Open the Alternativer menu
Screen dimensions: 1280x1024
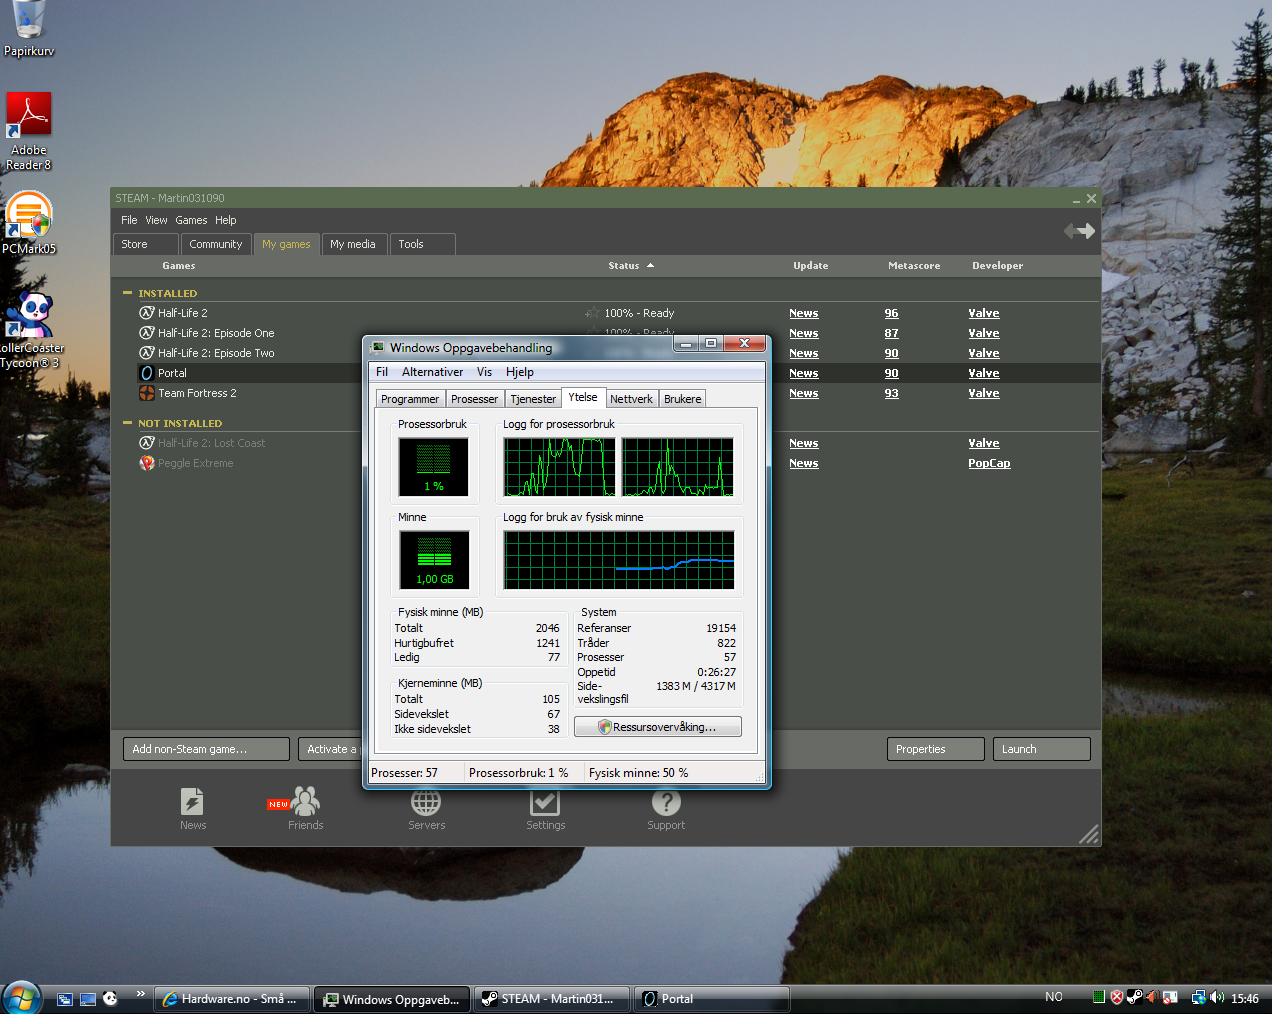432,372
